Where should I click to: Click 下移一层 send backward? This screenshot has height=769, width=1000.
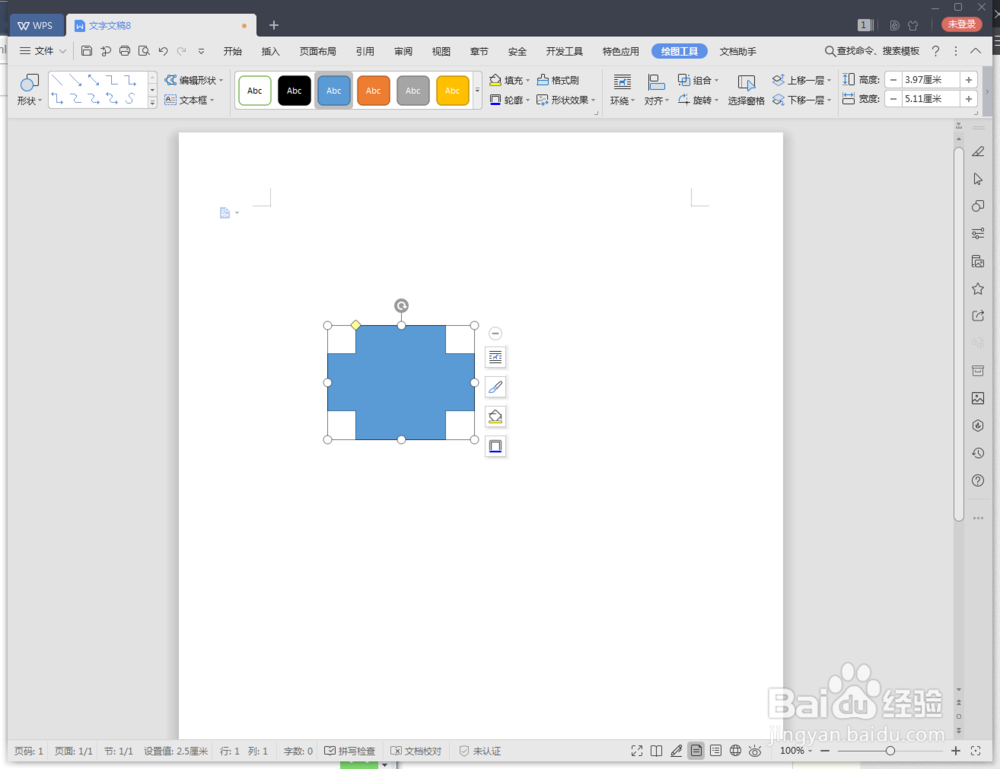coord(802,100)
